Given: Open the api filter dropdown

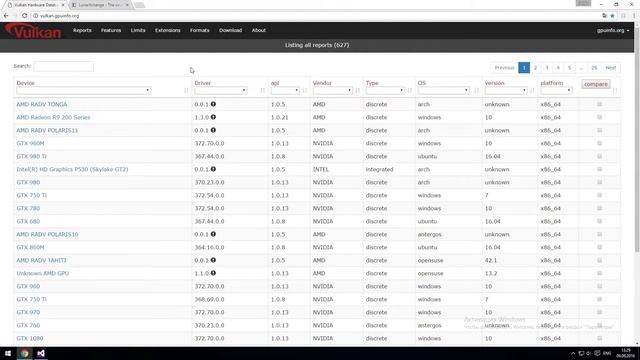Looking at the screenshot, I should [285, 91].
